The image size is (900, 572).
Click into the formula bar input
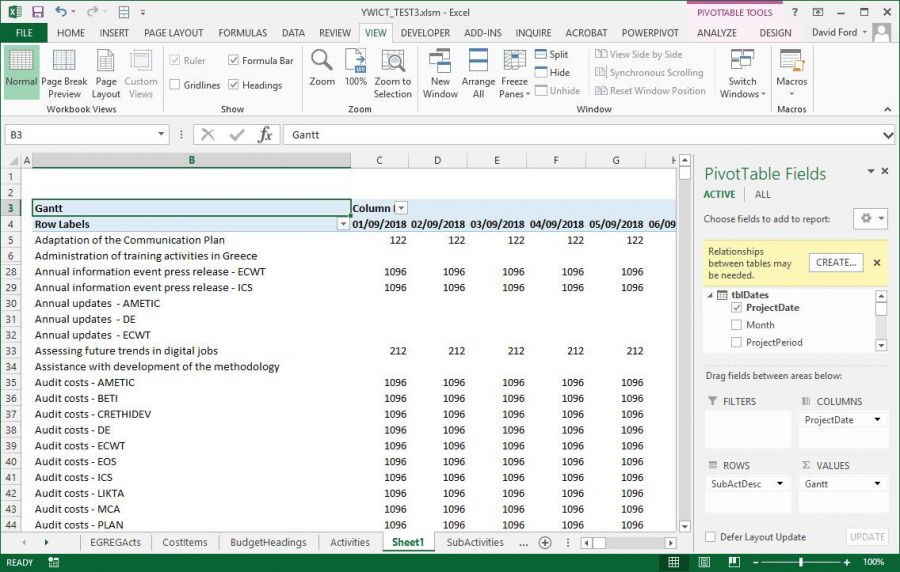point(583,135)
